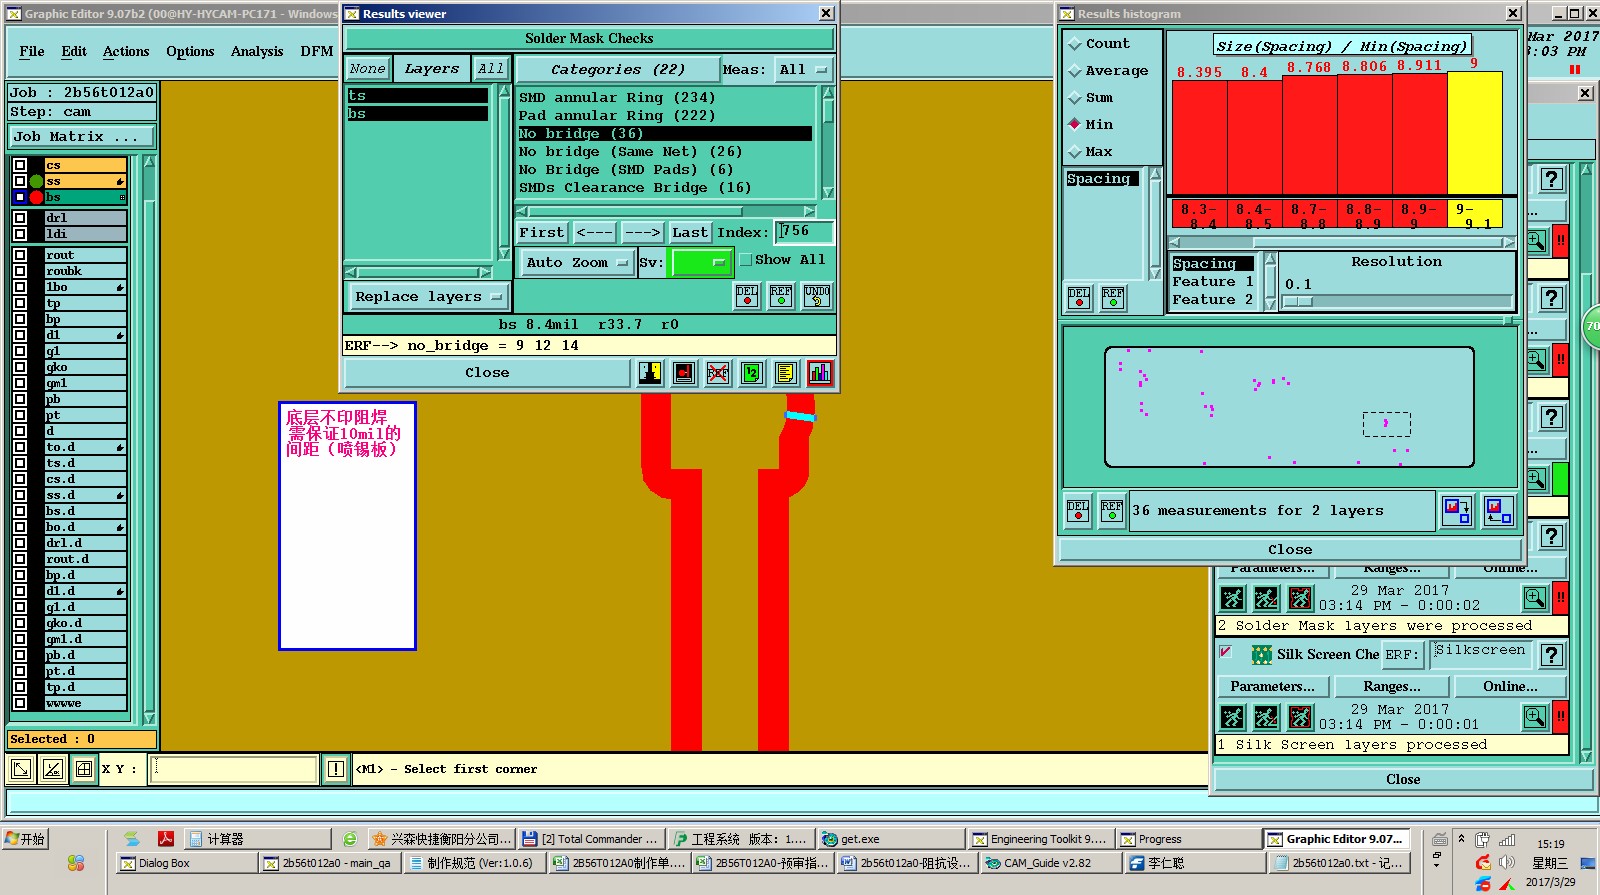Open Sv green severity dropdown
This screenshot has height=895, width=1600.
[x=702, y=263]
